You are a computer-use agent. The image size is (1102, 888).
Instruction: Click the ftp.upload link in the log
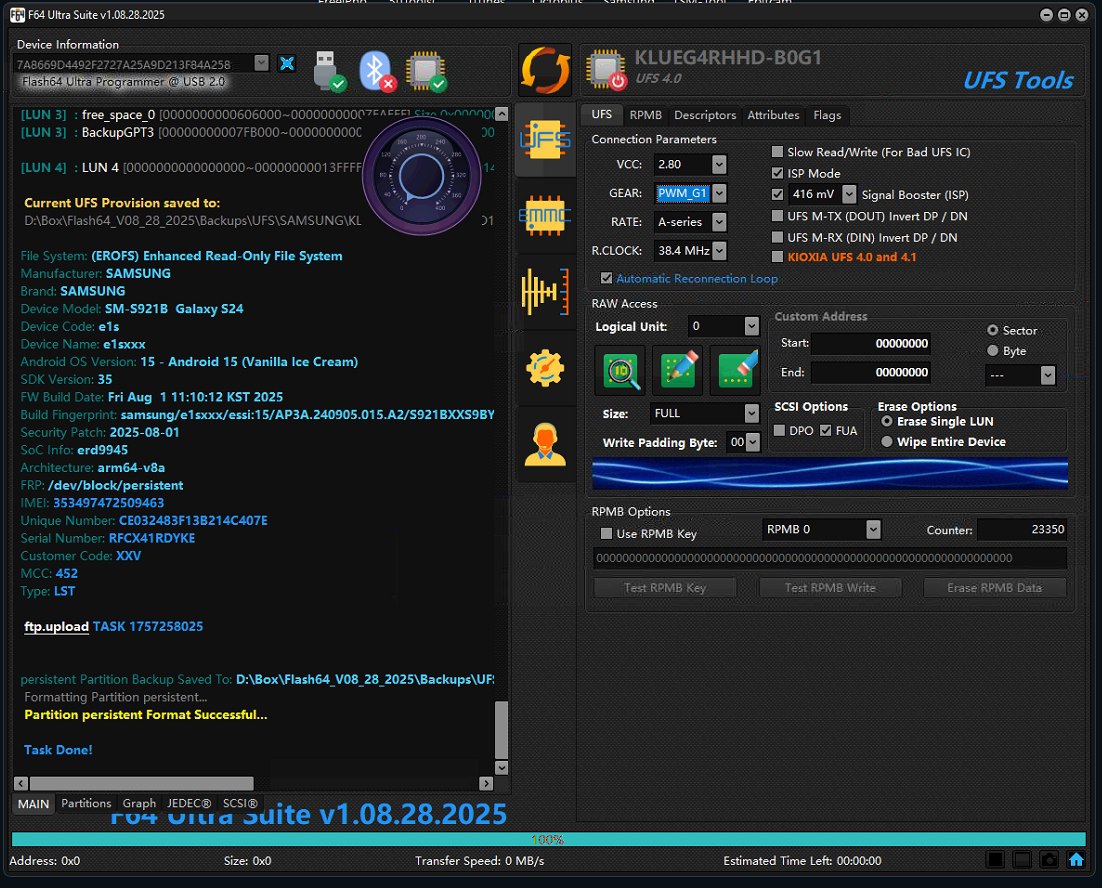56,627
